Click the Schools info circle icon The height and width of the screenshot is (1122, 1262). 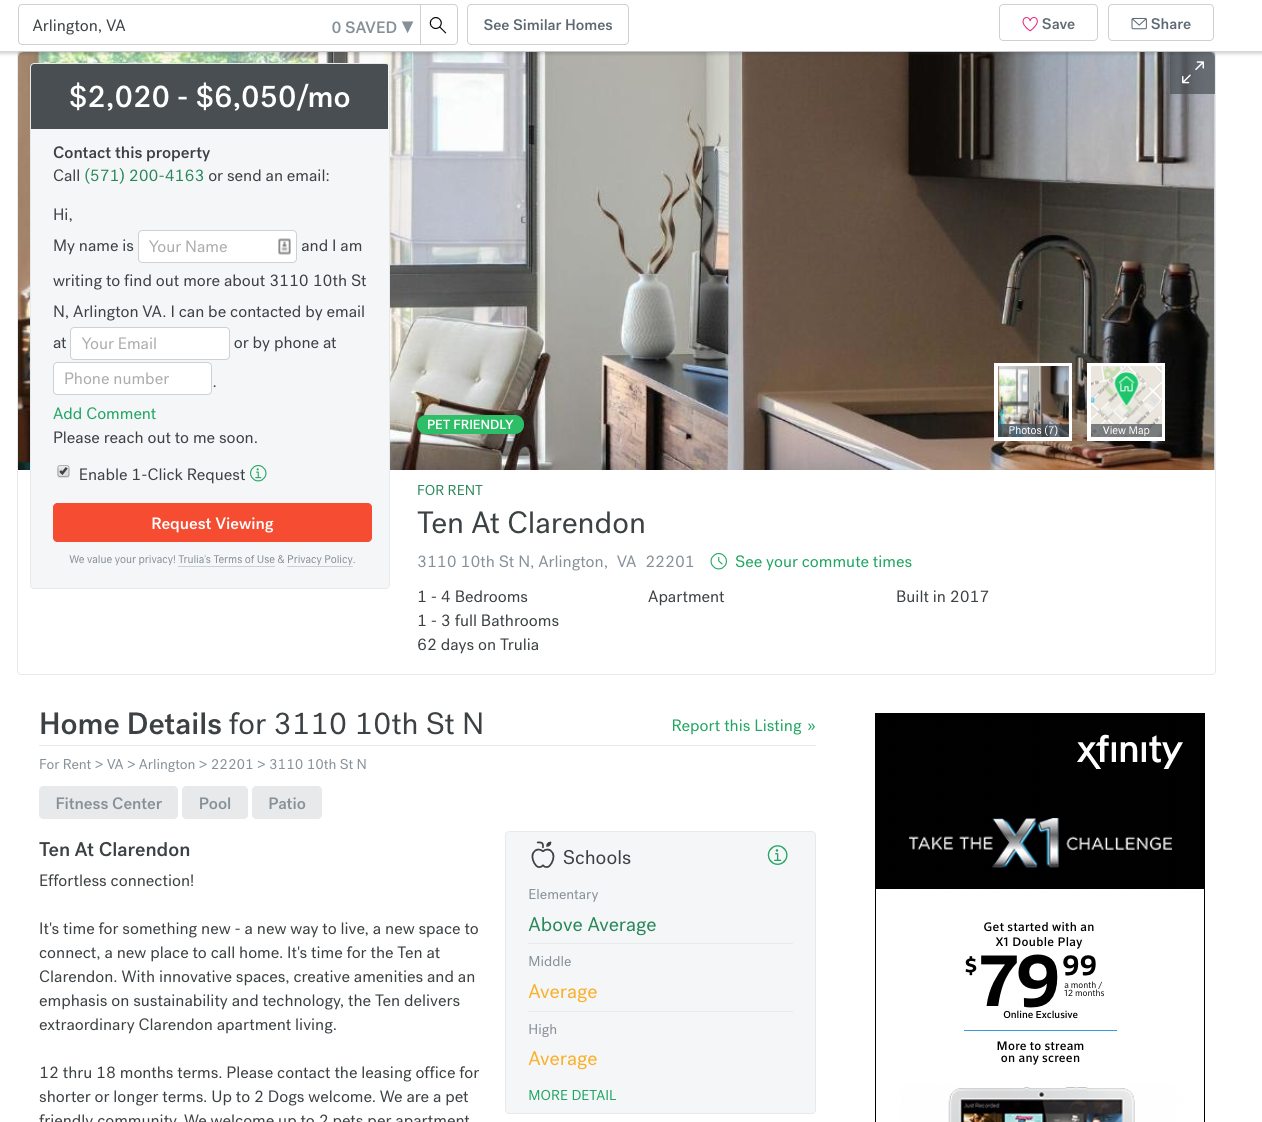[777, 855]
